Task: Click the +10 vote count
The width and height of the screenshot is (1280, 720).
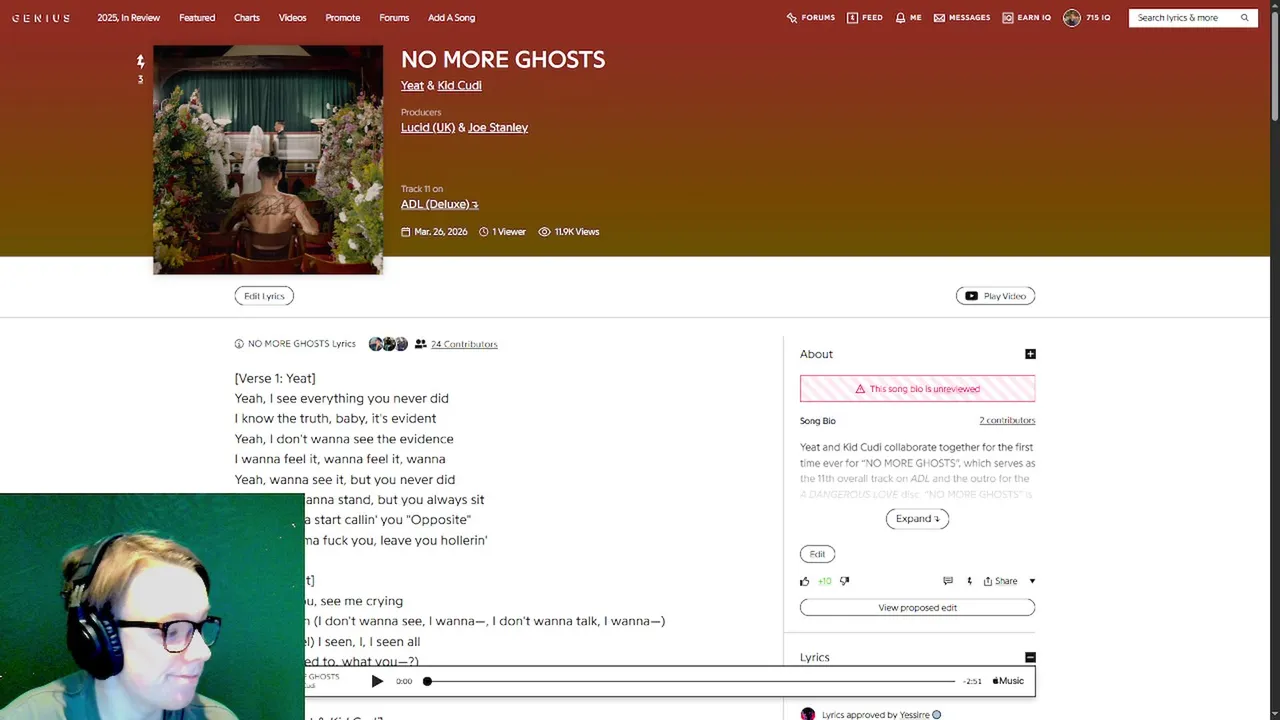Action: pyautogui.click(x=824, y=581)
